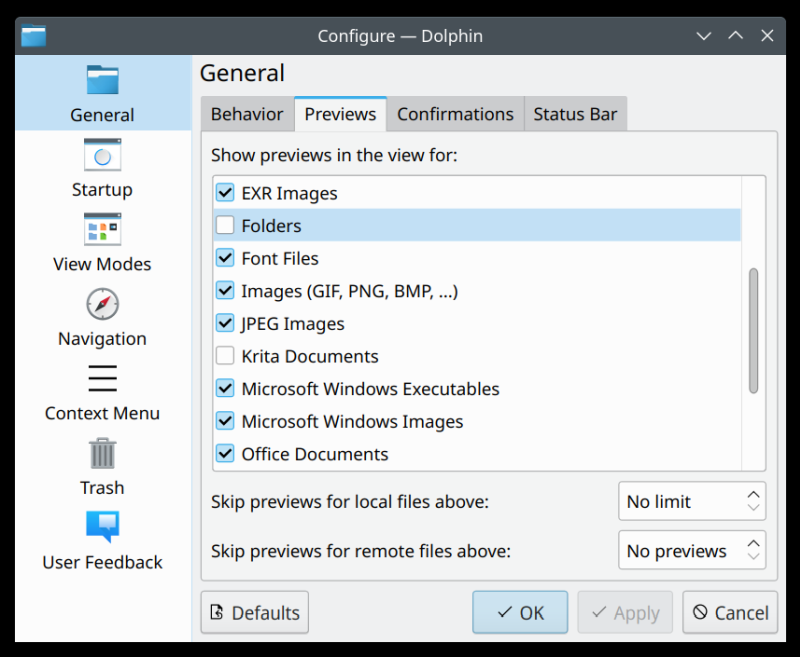This screenshot has width=800, height=657.
Task: Click the Dolphin folder icon in title bar
Action: [34, 36]
